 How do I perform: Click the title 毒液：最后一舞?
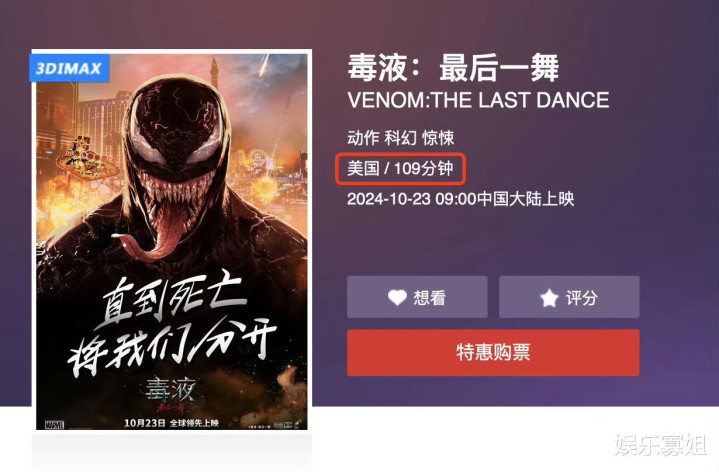453,67
